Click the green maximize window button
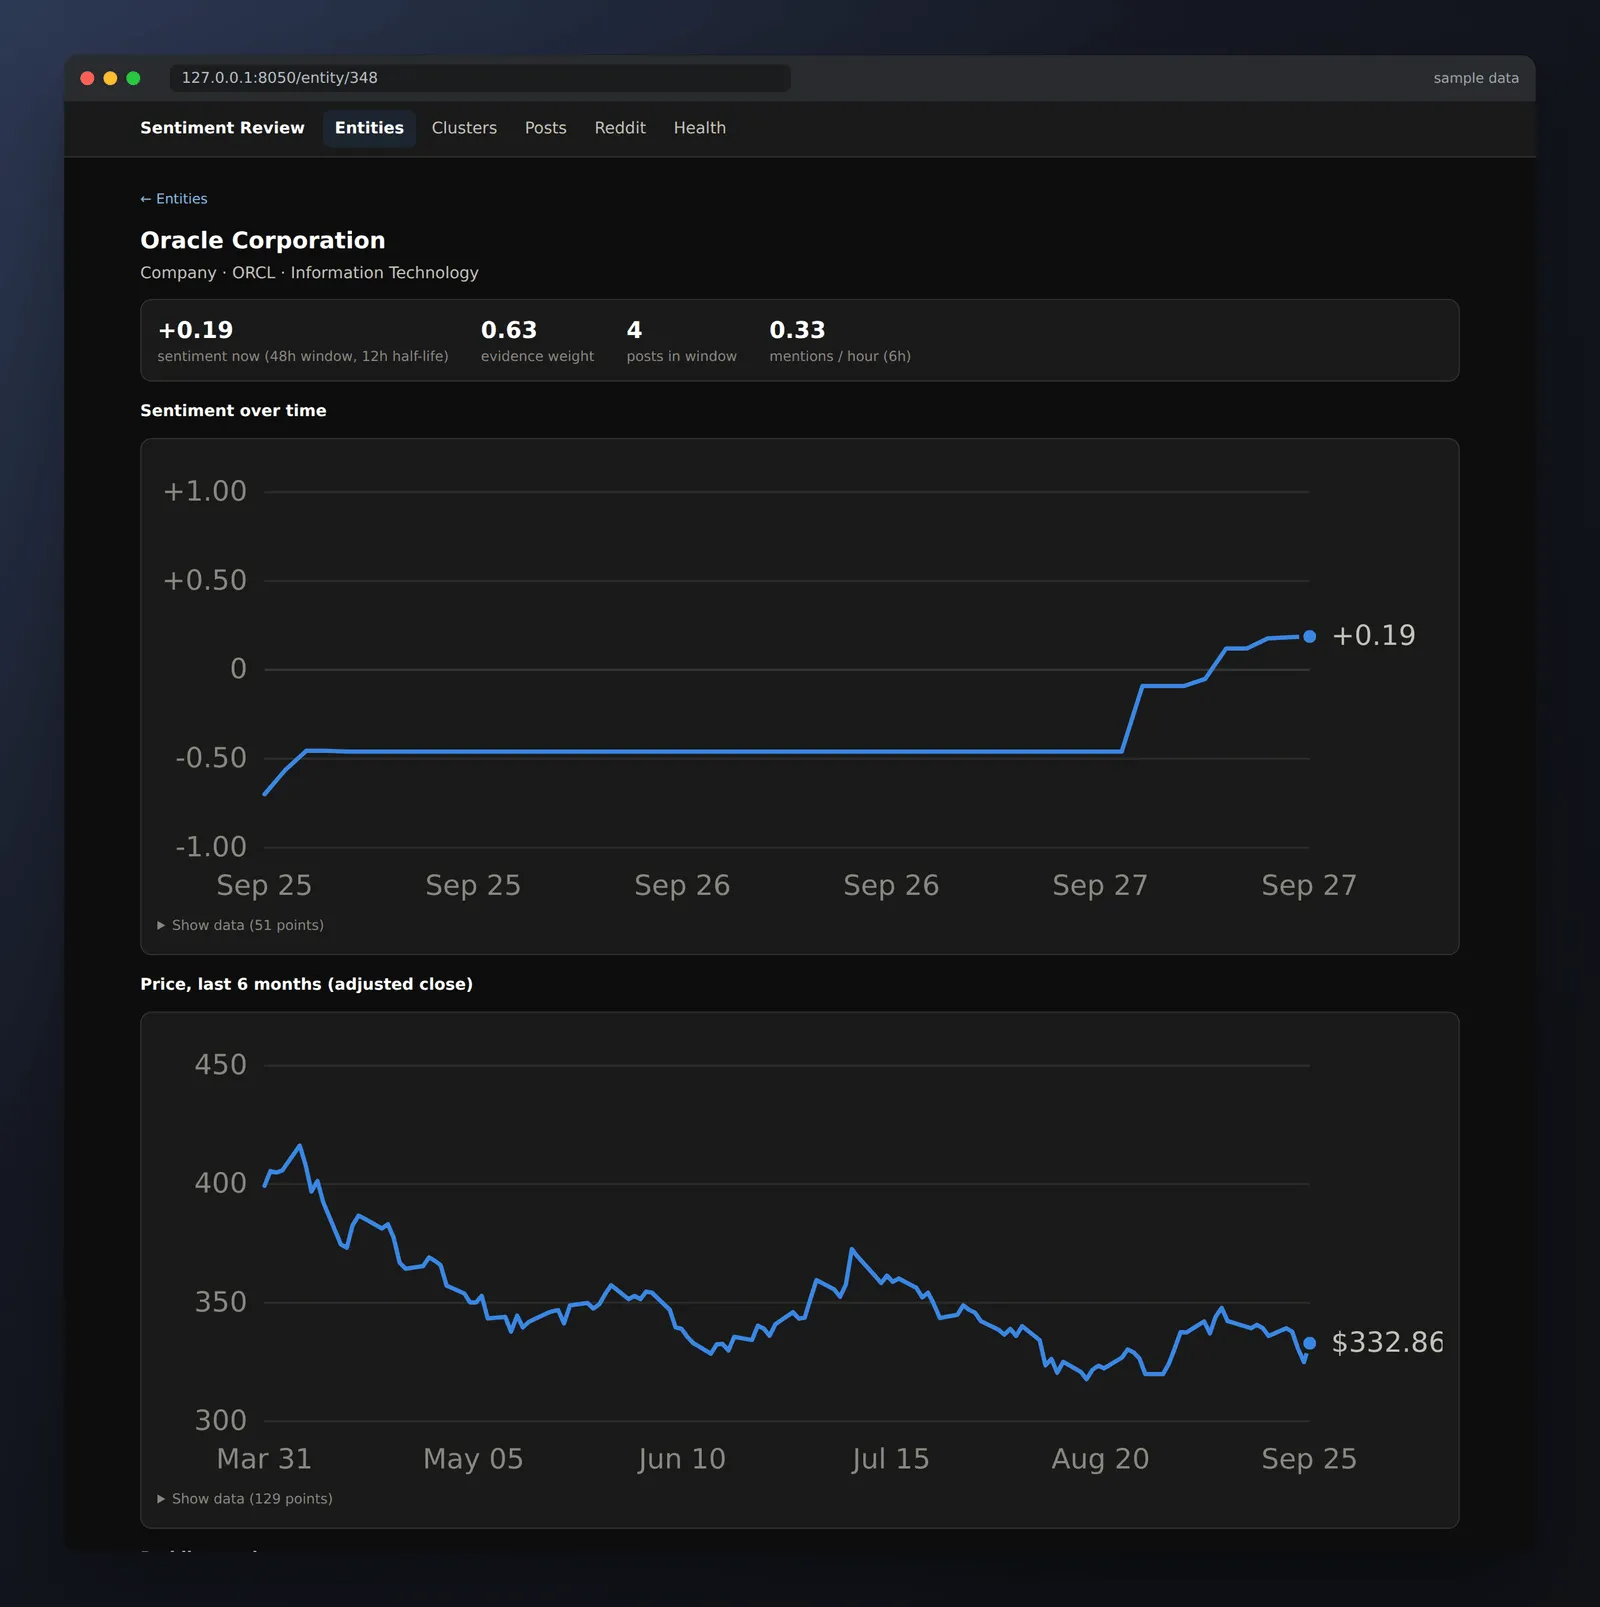The image size is (1600, 1607). tap(133, 78)
